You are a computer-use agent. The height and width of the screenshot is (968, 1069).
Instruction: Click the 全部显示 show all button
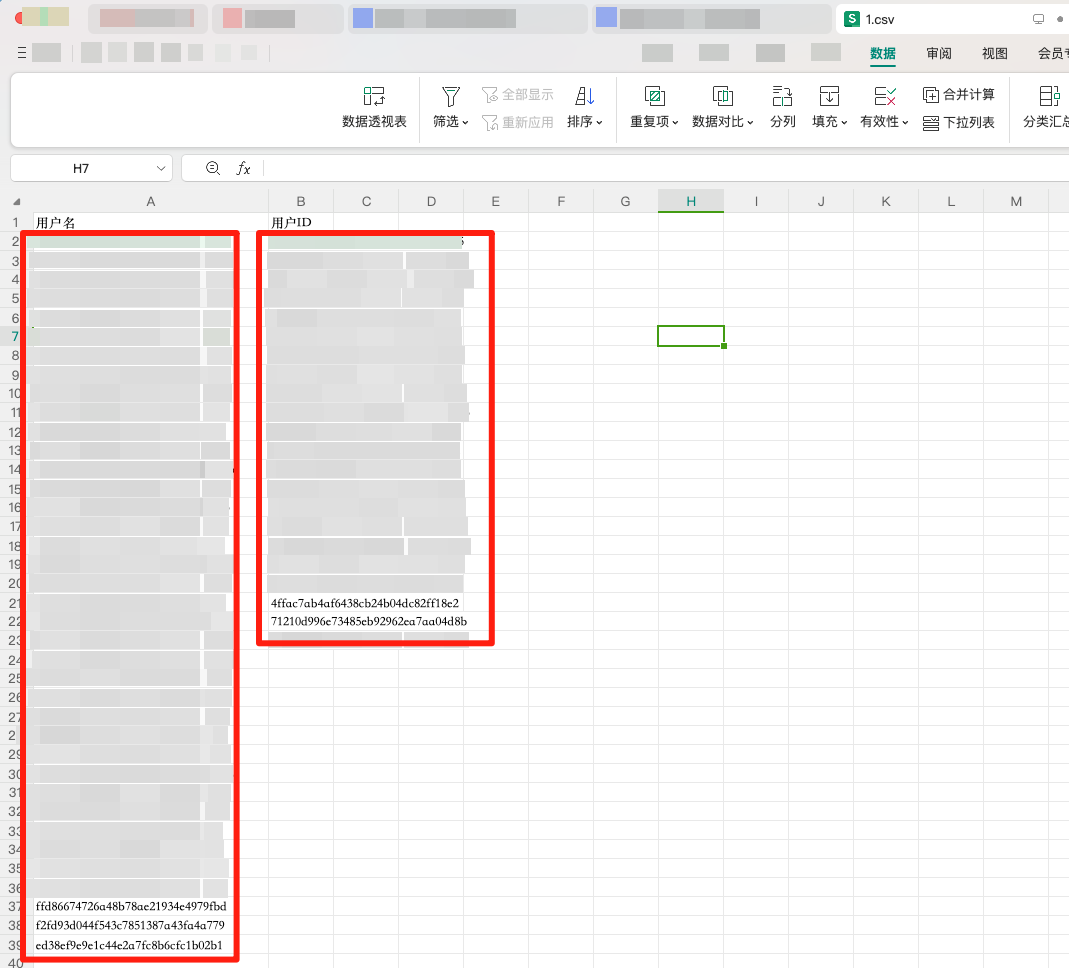[517, 95]
